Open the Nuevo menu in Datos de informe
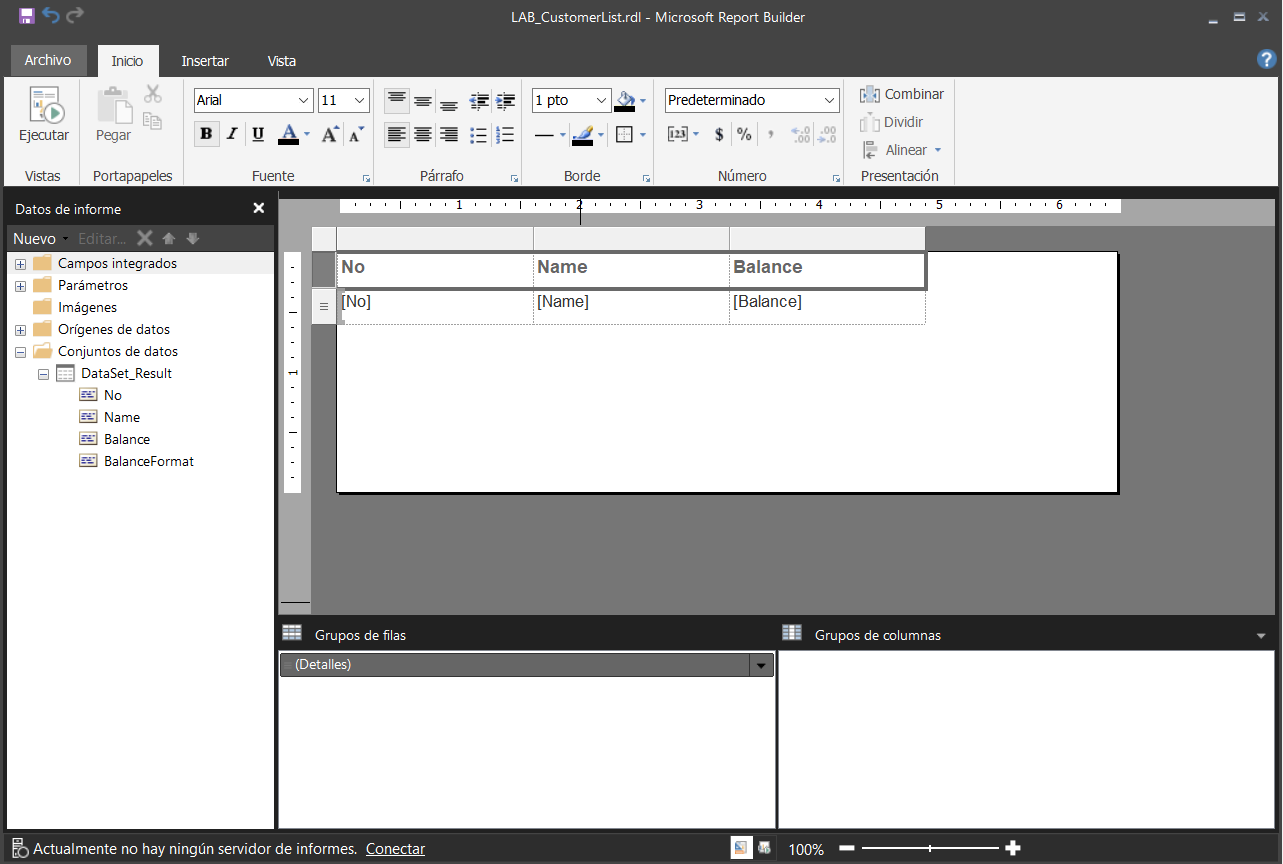 click(x=40, y=239)
